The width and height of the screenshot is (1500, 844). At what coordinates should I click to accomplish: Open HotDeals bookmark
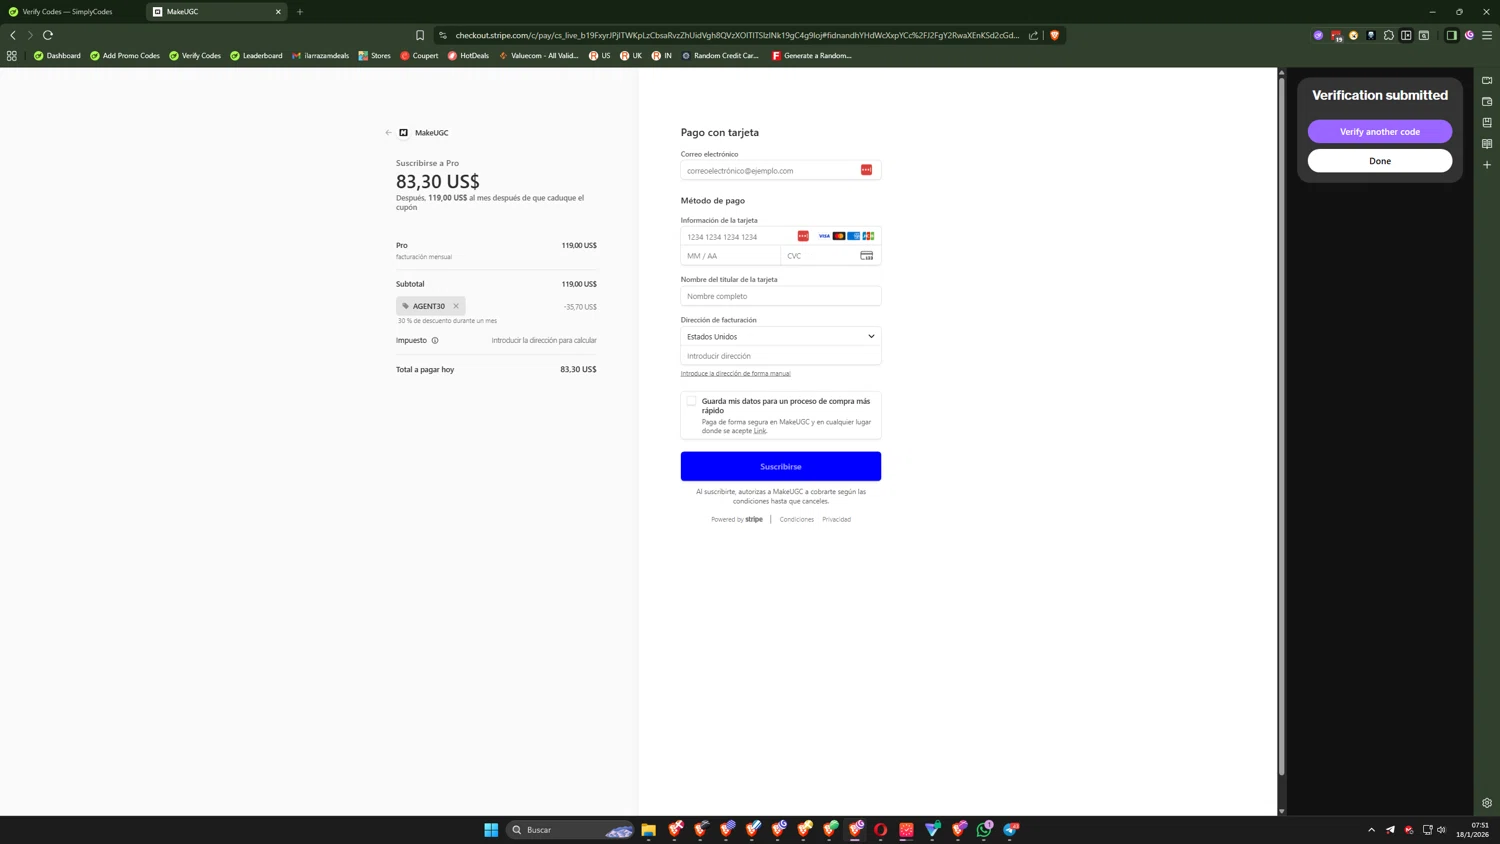coord(469,56)
